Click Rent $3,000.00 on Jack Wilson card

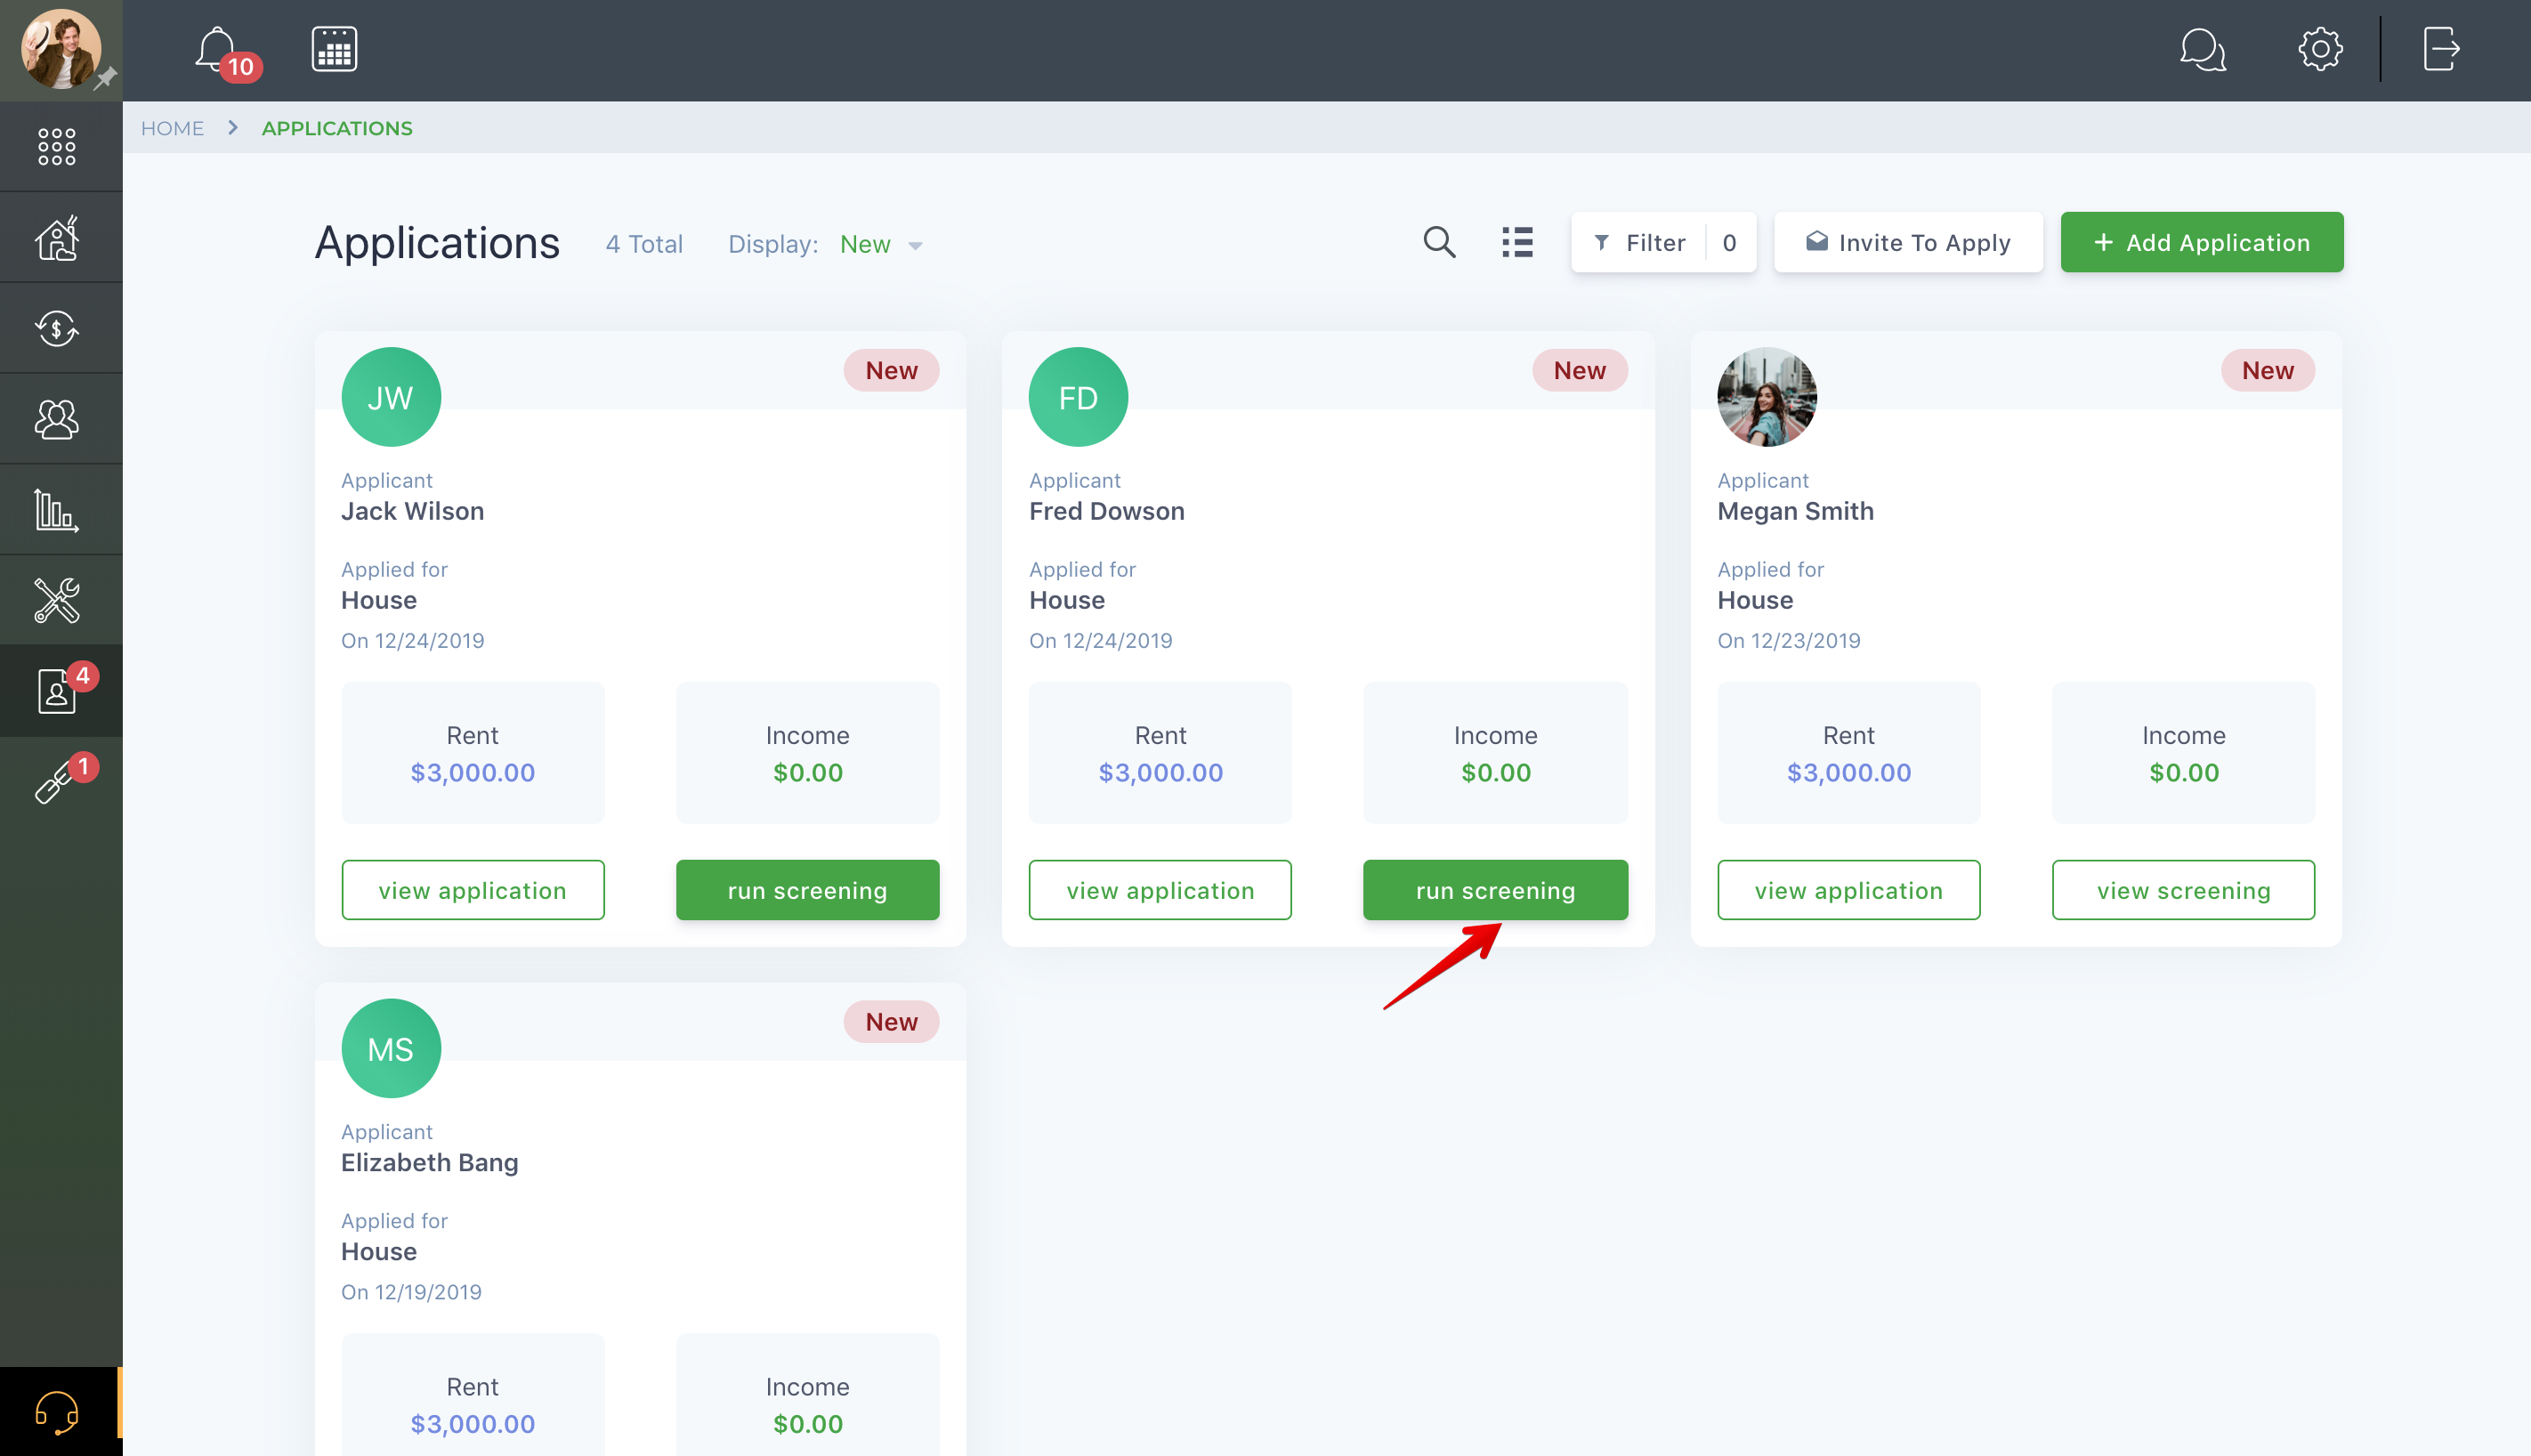click(473, 753)
